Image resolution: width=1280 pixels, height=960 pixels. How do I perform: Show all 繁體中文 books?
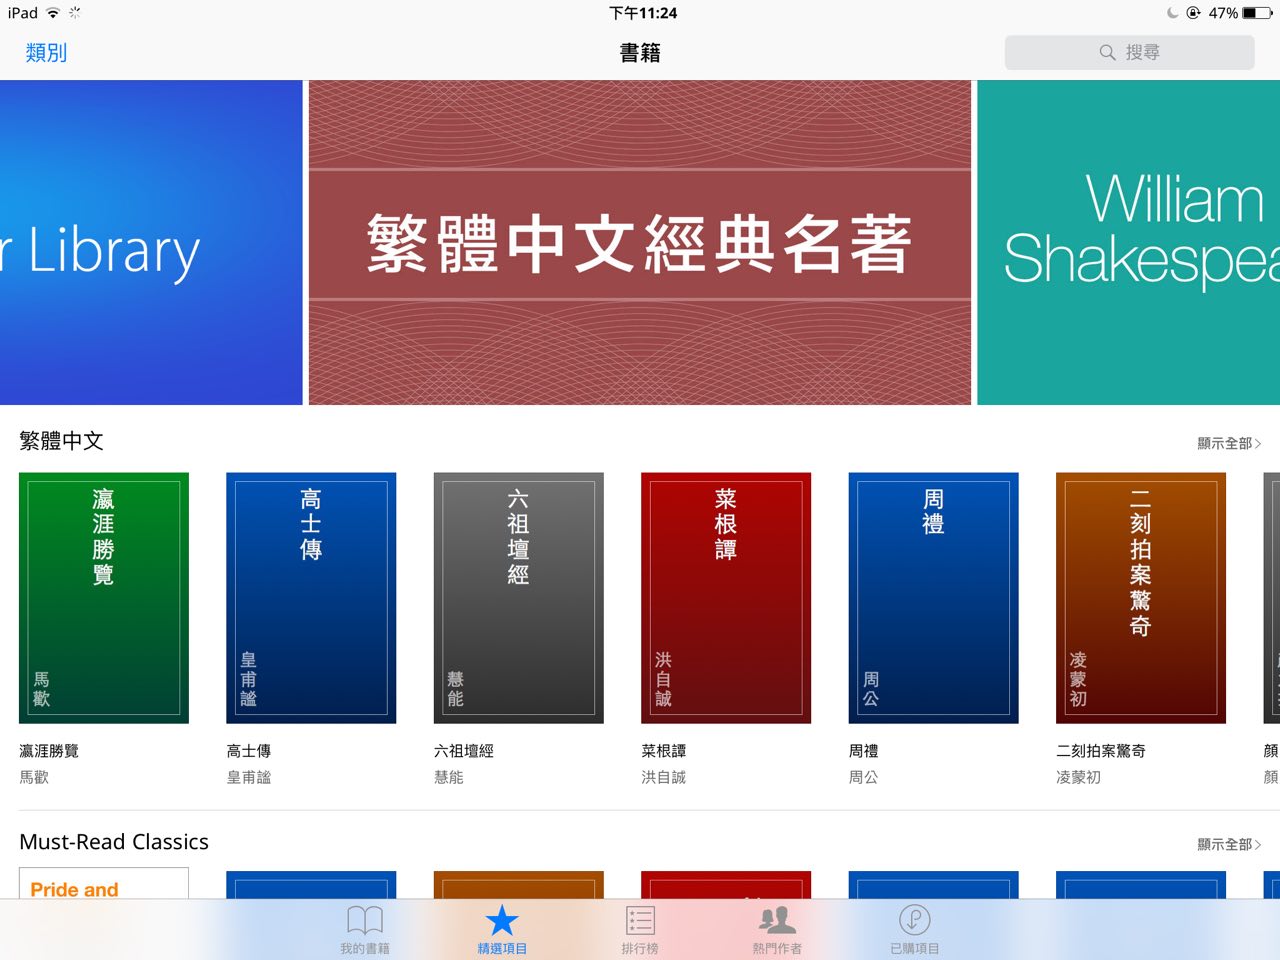coord(1229,443)
